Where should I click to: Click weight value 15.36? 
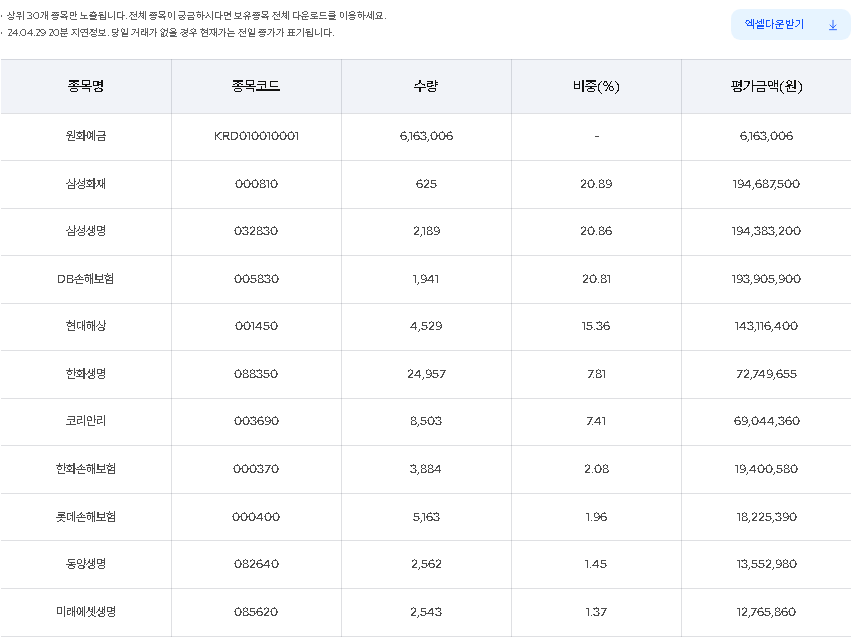(596, 326)
